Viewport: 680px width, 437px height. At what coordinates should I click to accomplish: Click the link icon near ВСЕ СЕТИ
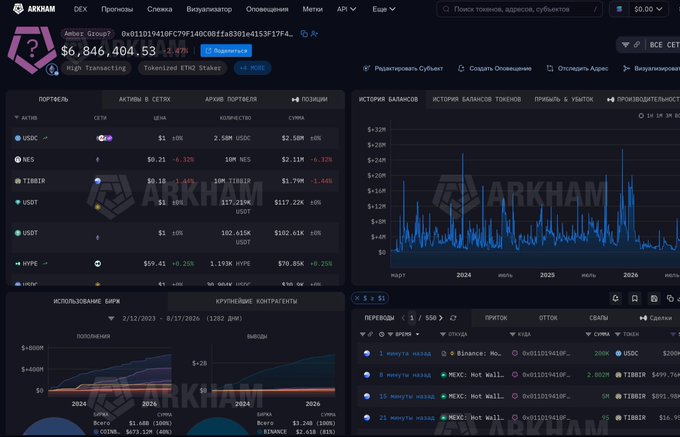point(637,45)
